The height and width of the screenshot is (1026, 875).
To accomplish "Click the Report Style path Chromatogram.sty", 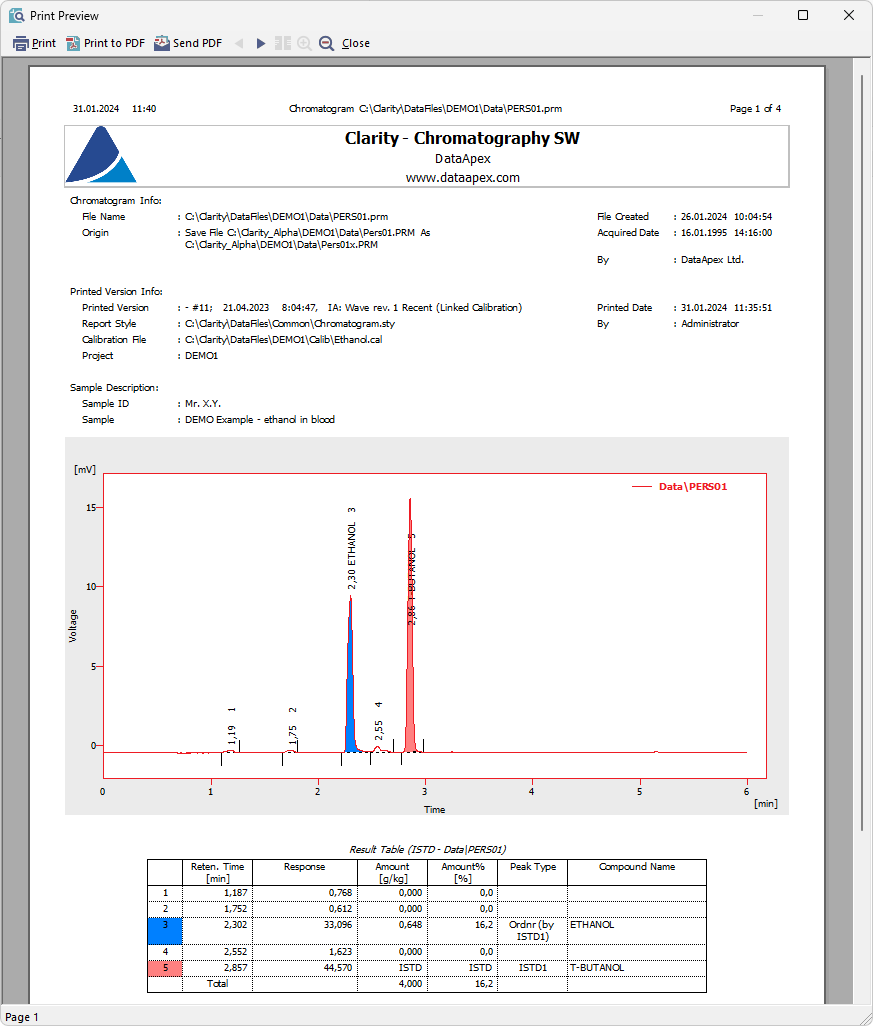I will (290, 324).
